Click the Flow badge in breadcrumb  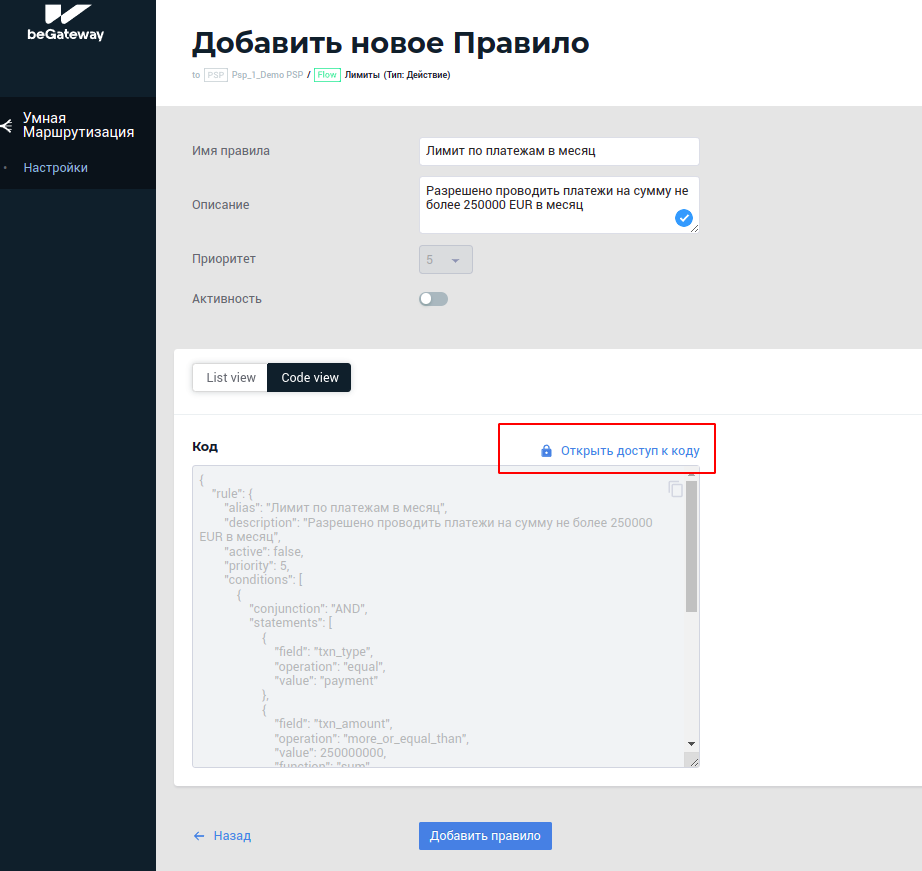(327, 75)
